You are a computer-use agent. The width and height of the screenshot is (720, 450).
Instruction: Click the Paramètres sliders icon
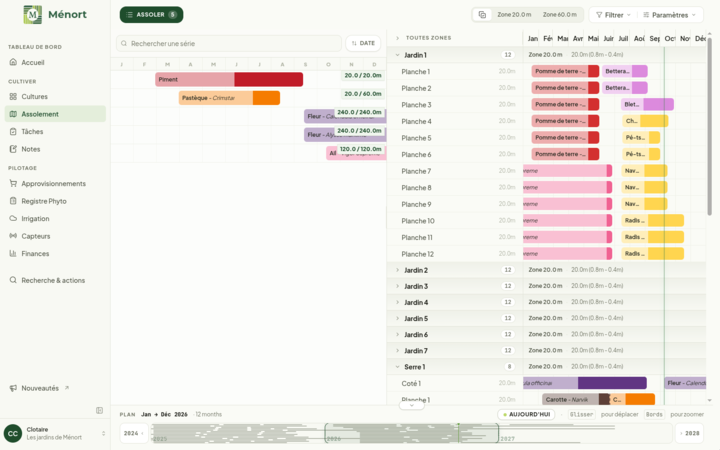point(646,15)
